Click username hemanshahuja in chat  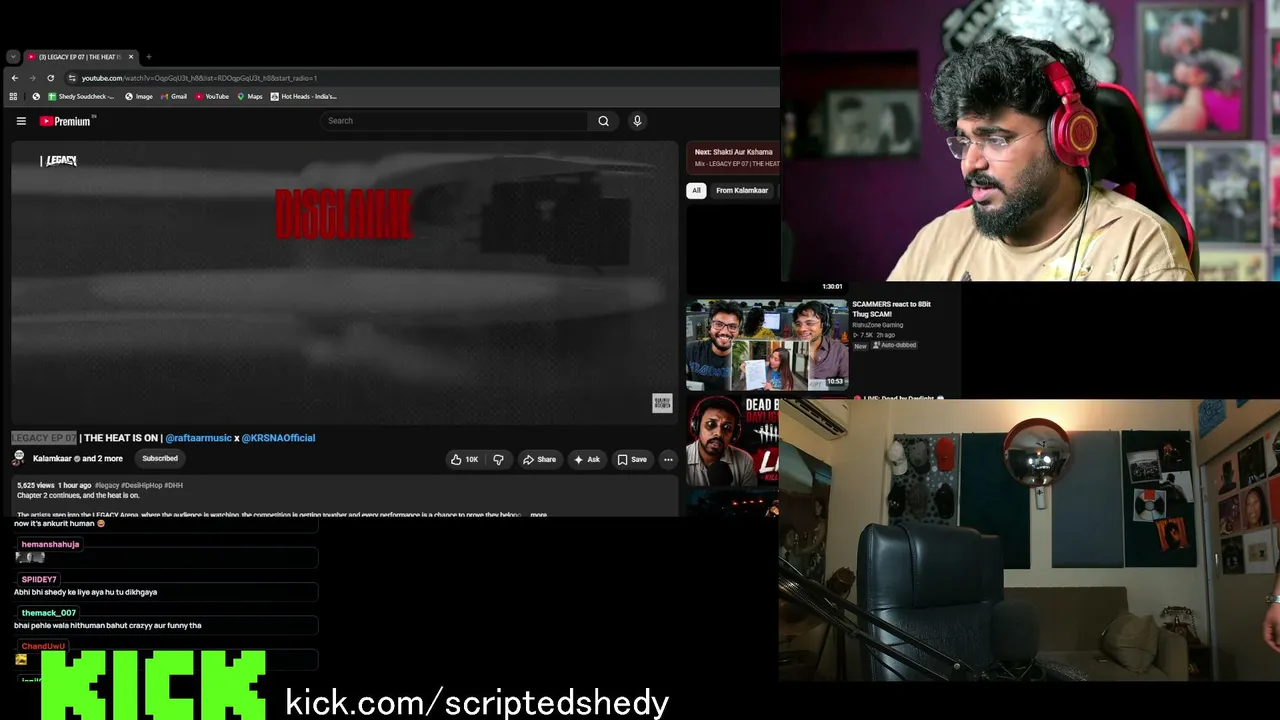50,545
